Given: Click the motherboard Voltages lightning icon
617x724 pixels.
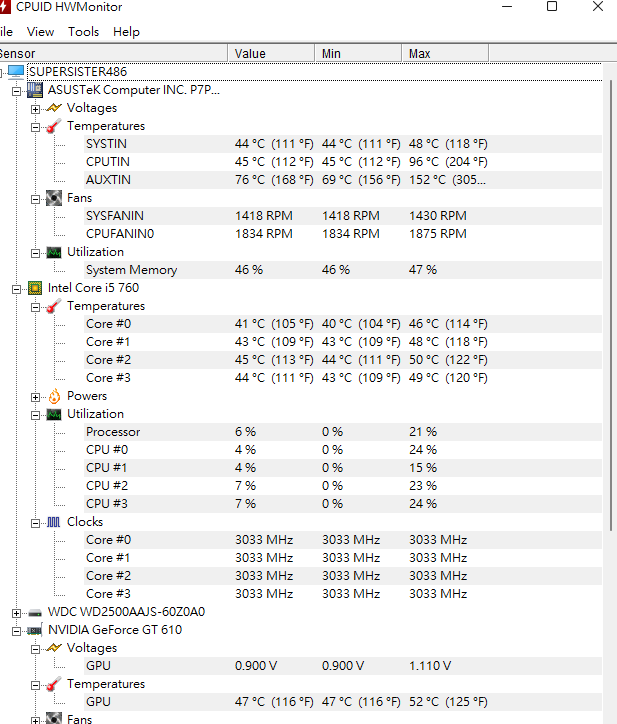Looking at the screenshot, I should click(x=54, y=108).
